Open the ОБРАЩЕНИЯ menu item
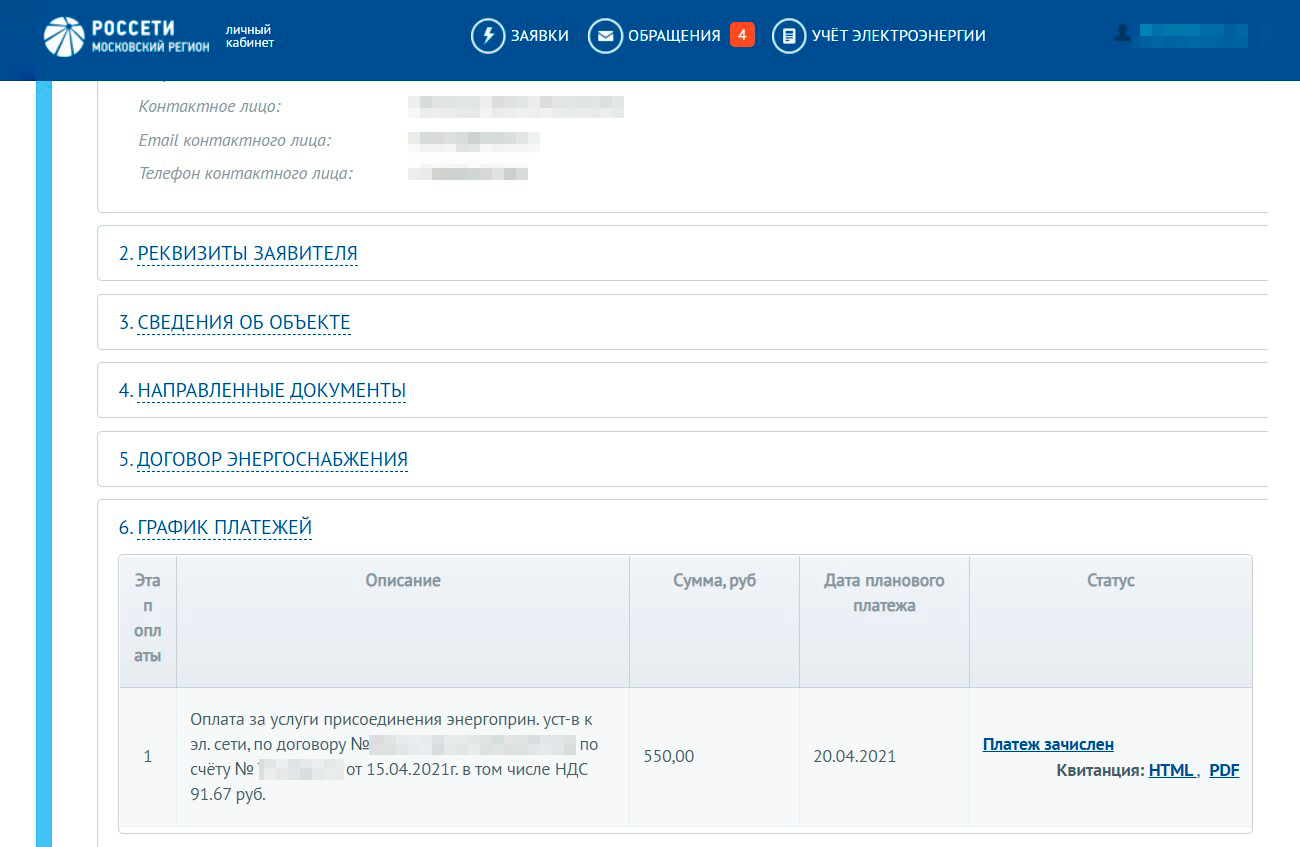Viewport: 1300px width, 847px height. tap(674, 36)
